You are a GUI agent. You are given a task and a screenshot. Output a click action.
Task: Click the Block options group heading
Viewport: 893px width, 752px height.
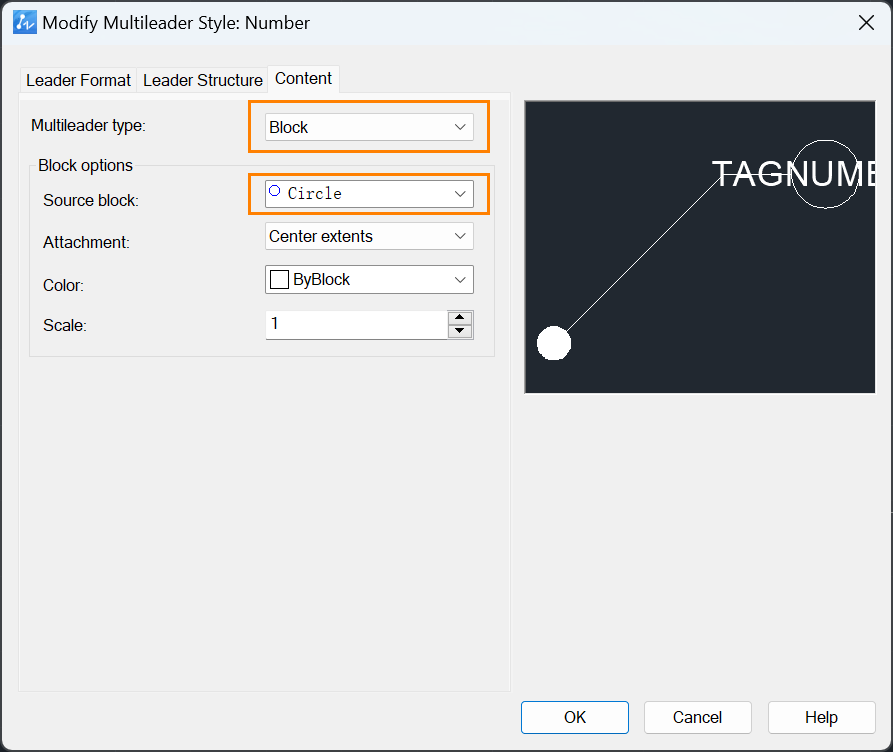[85, 165]
